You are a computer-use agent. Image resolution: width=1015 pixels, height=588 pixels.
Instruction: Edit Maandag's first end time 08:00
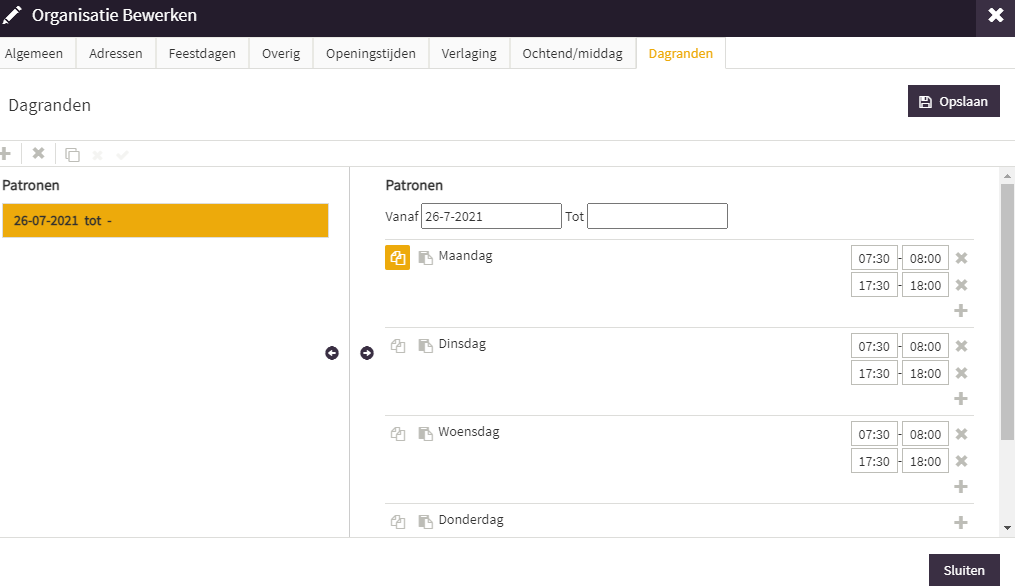click(x=926, y=258)
